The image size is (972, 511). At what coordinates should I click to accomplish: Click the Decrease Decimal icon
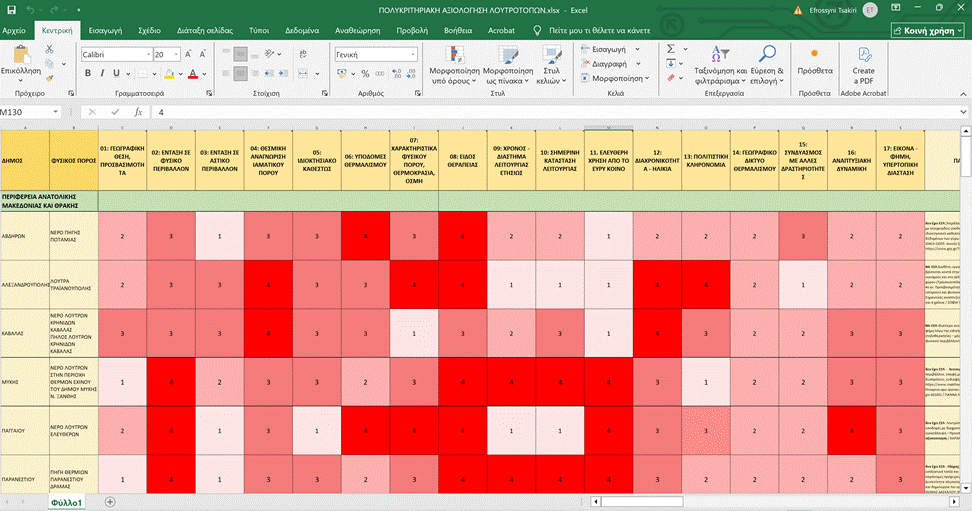click(411, 73)
